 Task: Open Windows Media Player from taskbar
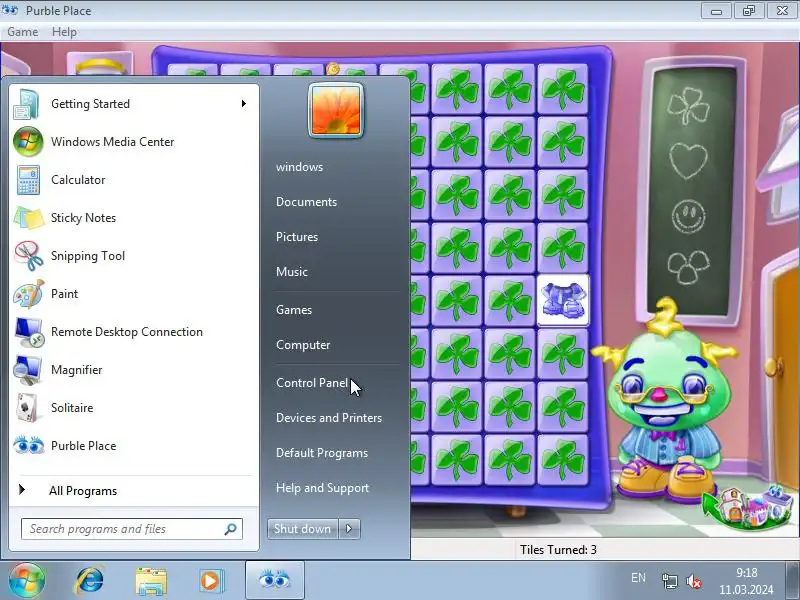[x=211, y=581]
